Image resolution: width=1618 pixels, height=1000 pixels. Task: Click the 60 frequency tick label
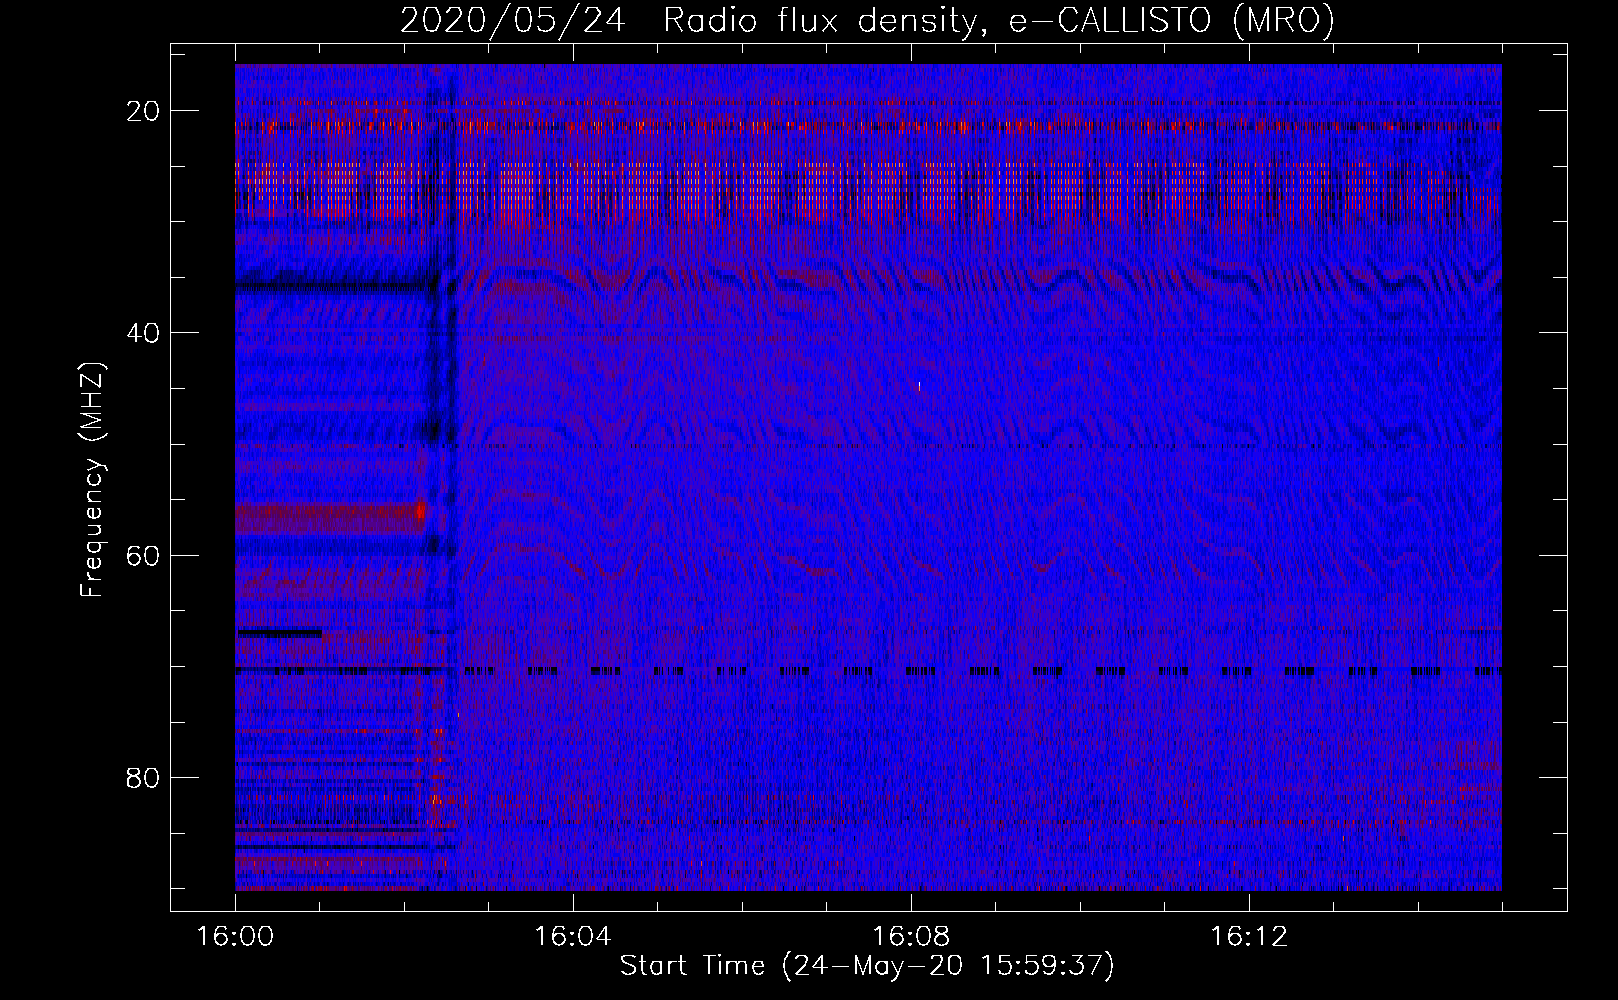tap(144, 555)
